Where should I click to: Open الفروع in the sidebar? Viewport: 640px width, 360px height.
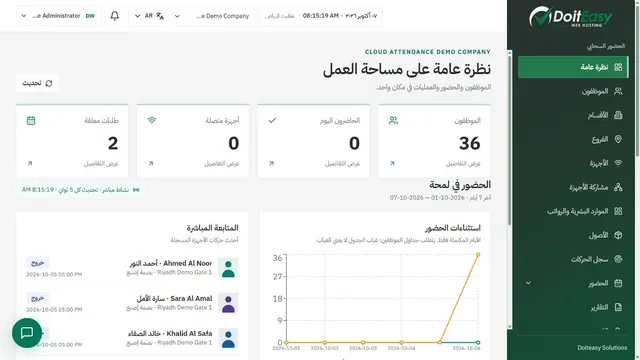coord(573,139)
